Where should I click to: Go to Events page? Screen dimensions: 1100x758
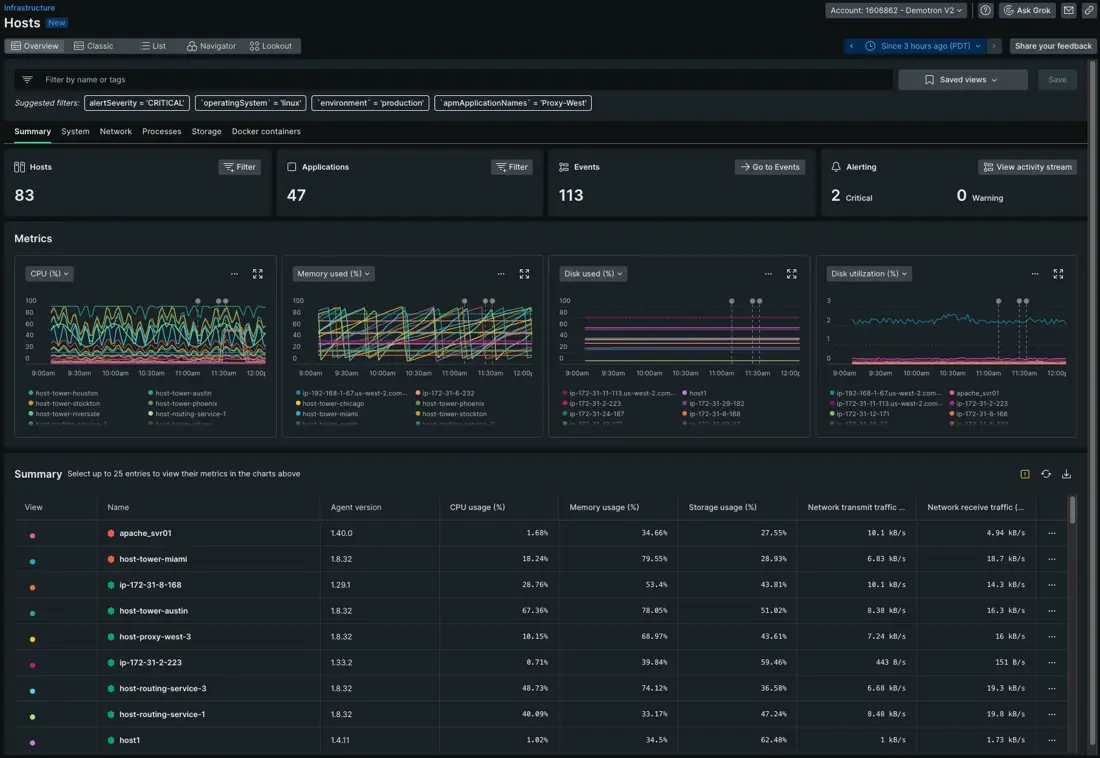(x=770, y=167)
